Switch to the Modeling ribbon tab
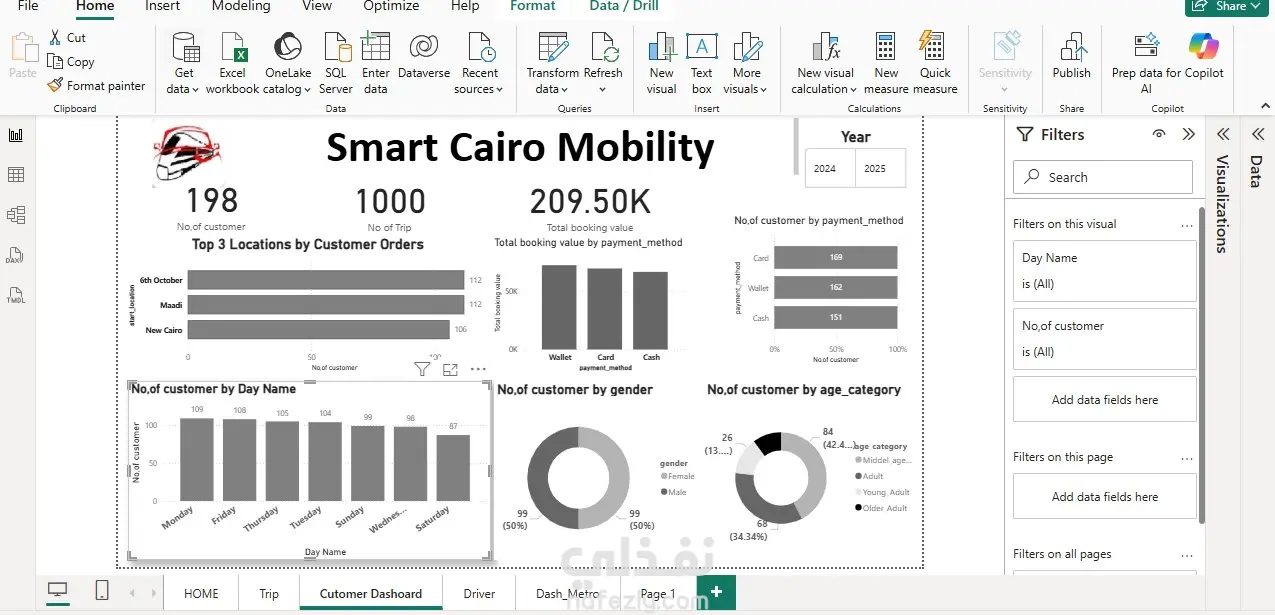This screenshot has height=615, width=1275. 240,6
